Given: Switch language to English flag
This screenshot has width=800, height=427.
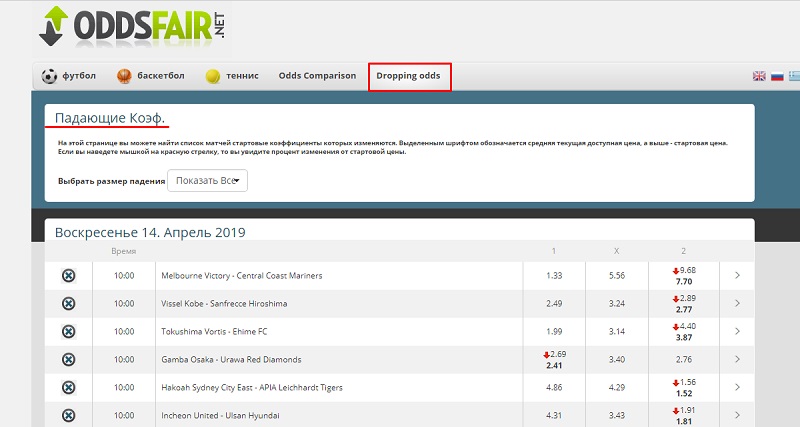Looking at the screenshot, I should 759,76.
